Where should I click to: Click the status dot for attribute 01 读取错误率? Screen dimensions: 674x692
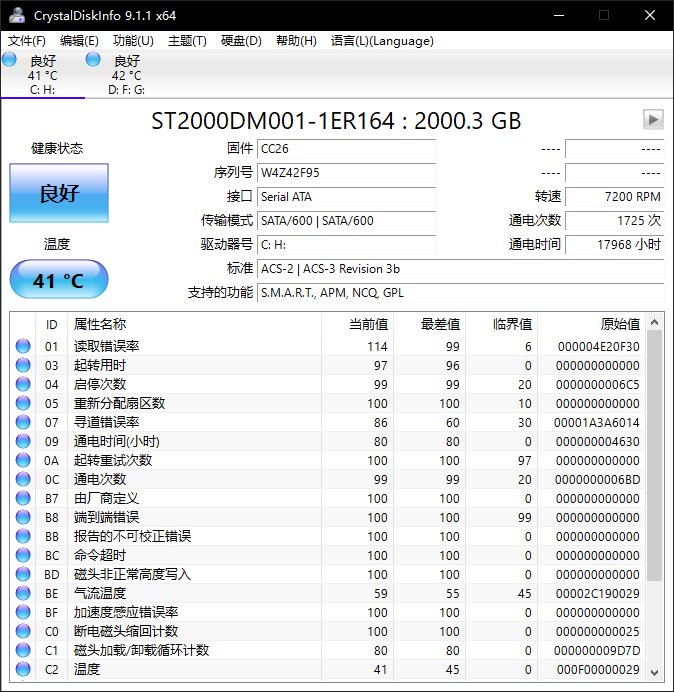(x=23, y=346)
